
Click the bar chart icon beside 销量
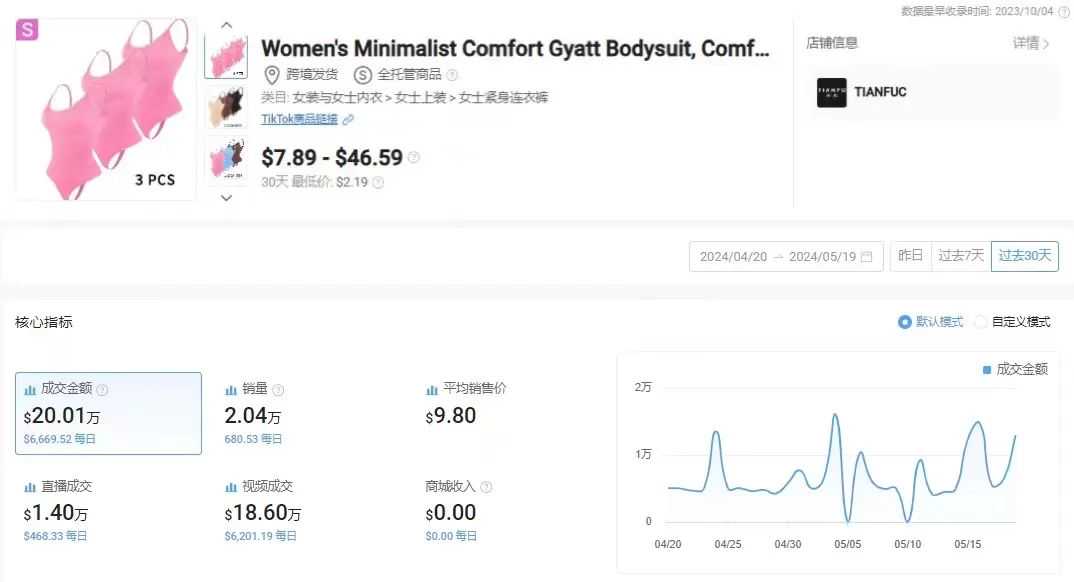(231, 390)
